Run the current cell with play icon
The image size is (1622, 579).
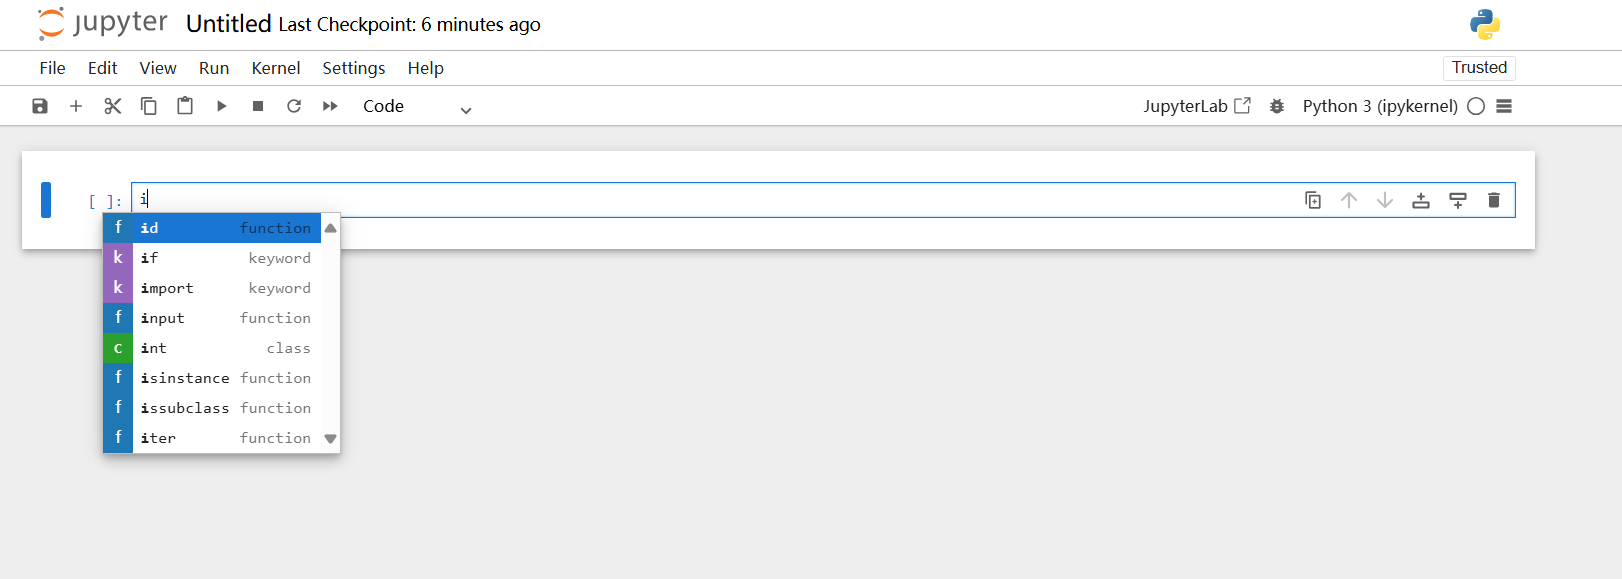pos(221,106)
